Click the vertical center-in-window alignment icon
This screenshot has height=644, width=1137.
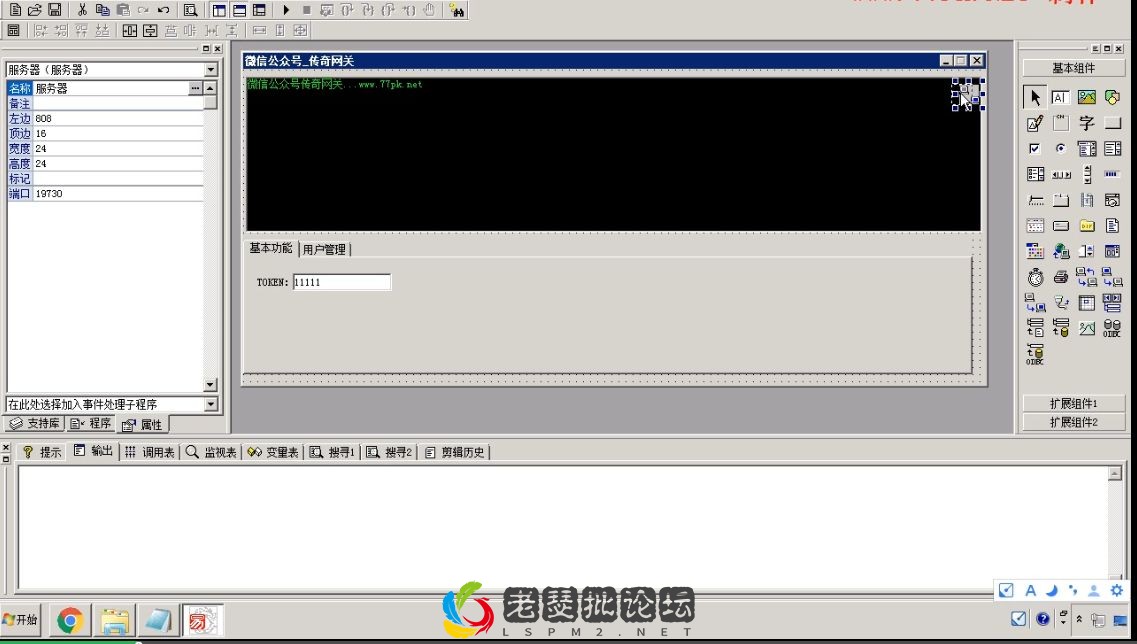coord(150,30)
